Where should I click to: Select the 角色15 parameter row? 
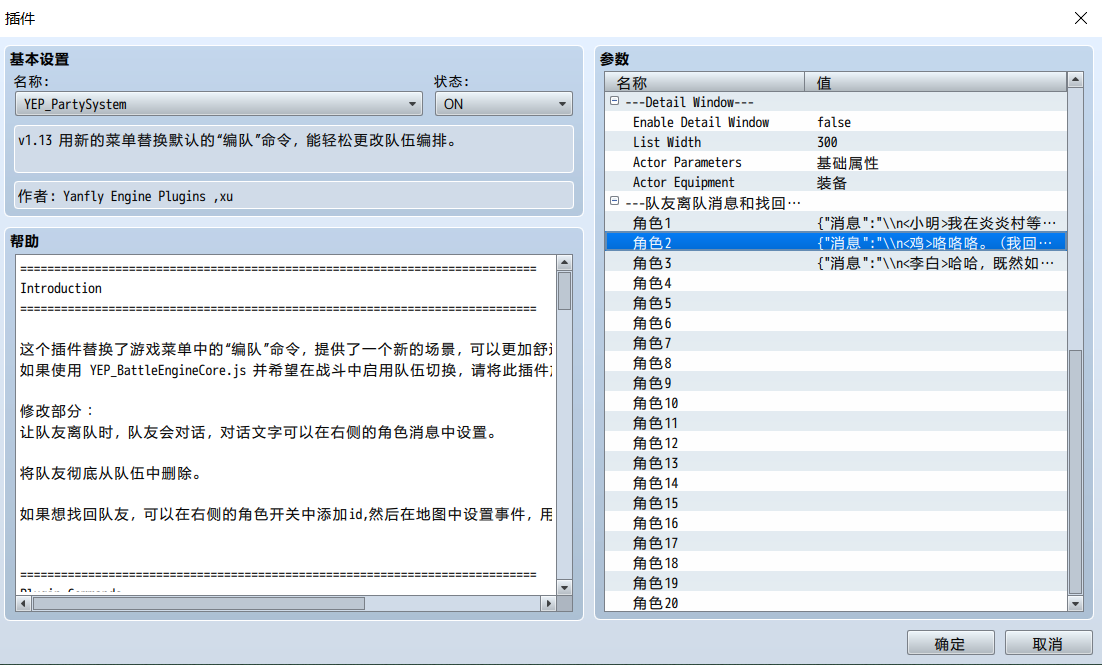[x=836, y=503]
